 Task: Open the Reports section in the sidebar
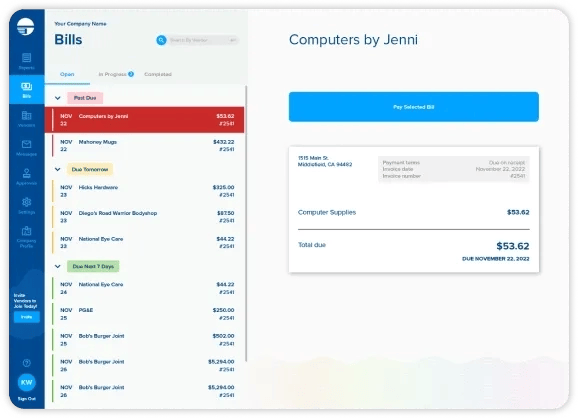click(x=27, y=61)
